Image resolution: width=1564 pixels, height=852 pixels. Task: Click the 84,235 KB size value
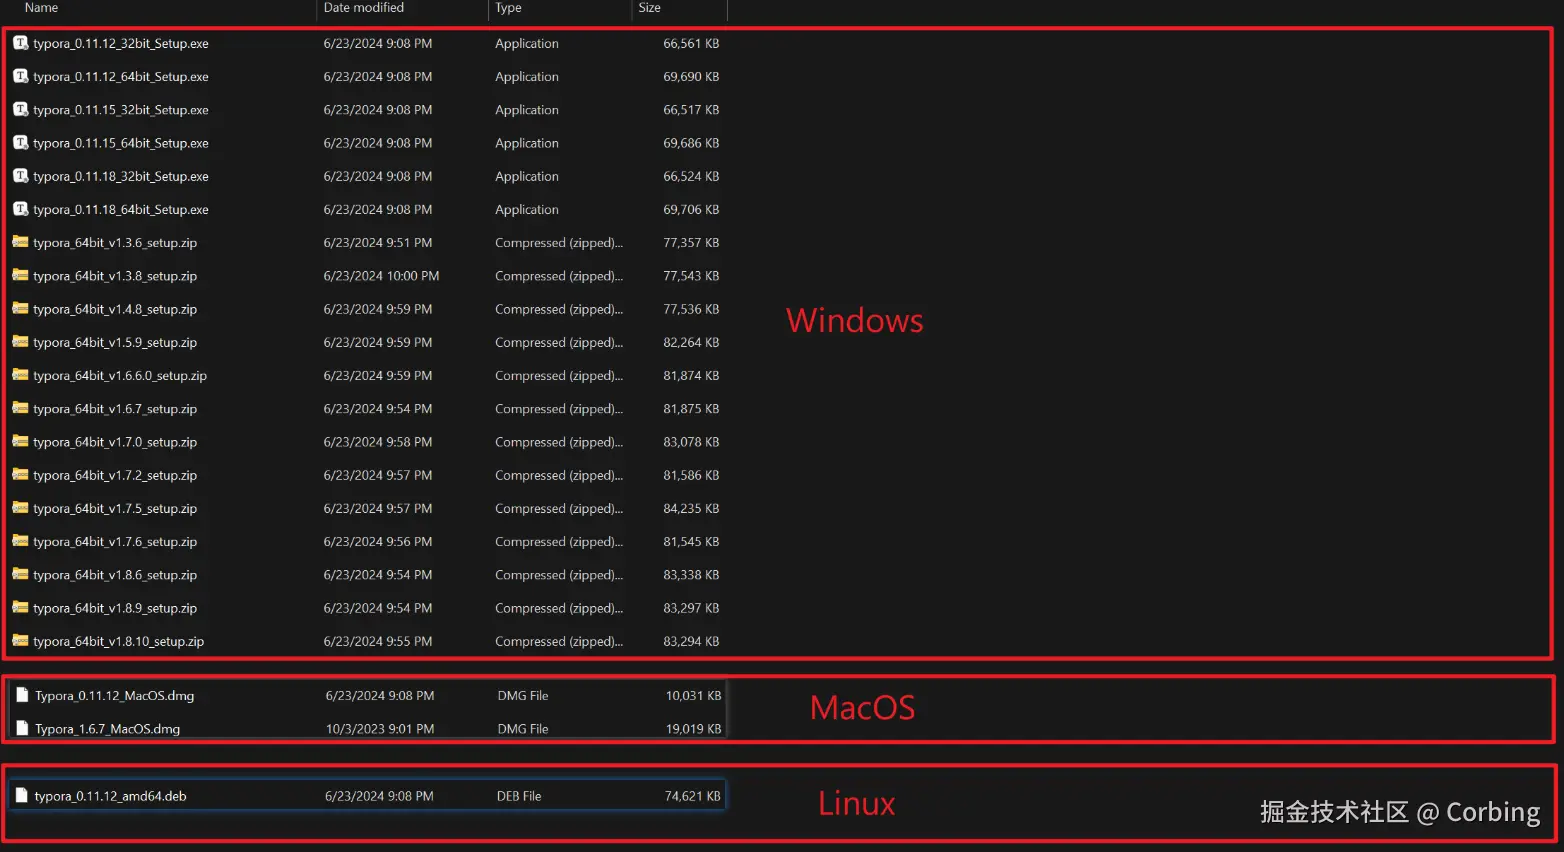(x=691, y=508)
